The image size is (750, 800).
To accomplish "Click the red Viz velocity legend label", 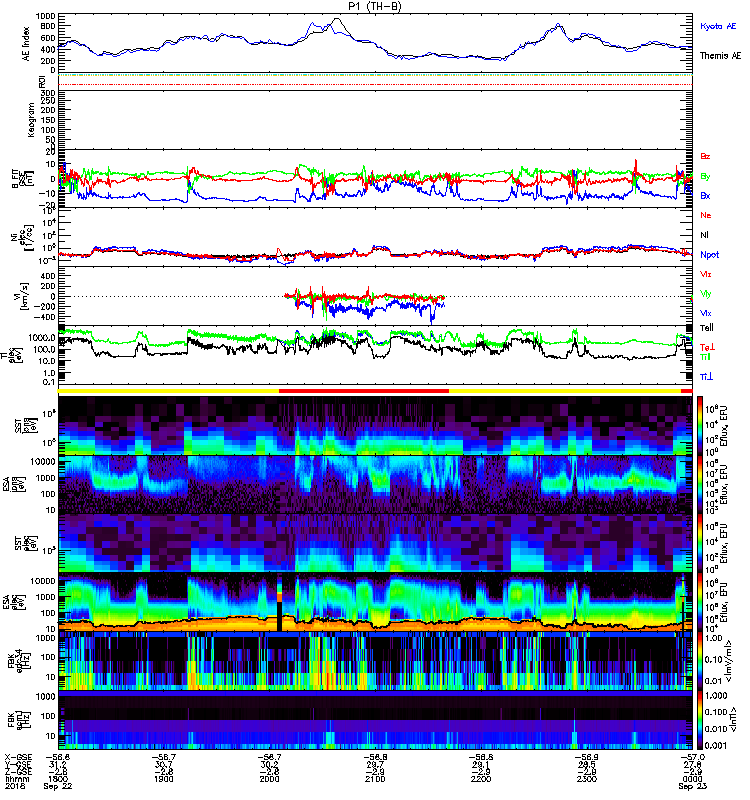I will 705,274.
